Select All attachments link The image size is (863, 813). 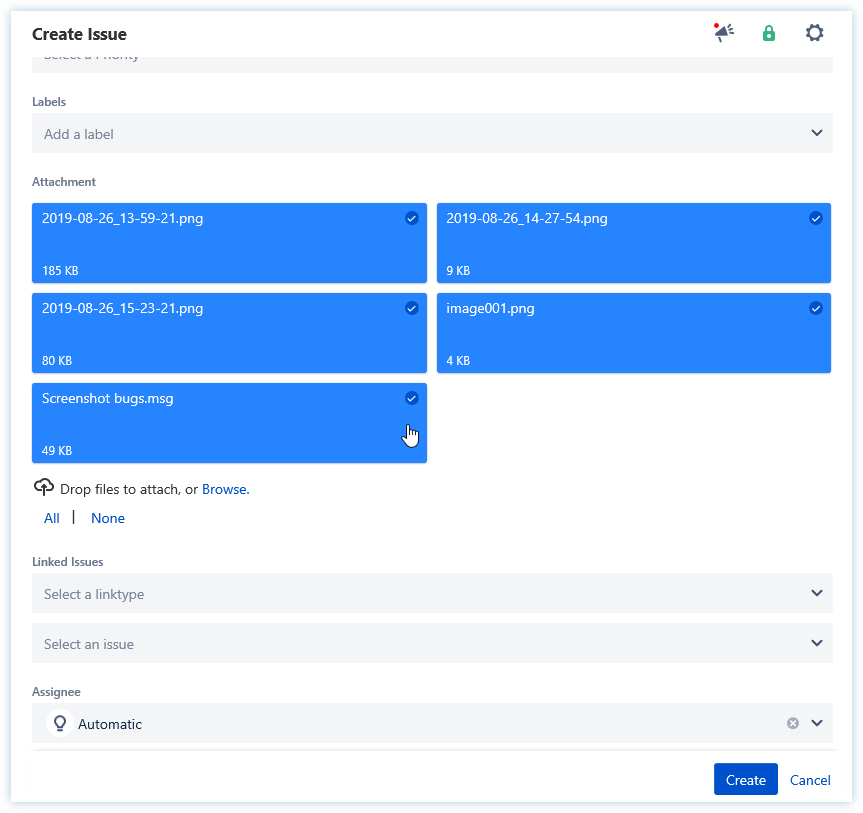[52, 518]
